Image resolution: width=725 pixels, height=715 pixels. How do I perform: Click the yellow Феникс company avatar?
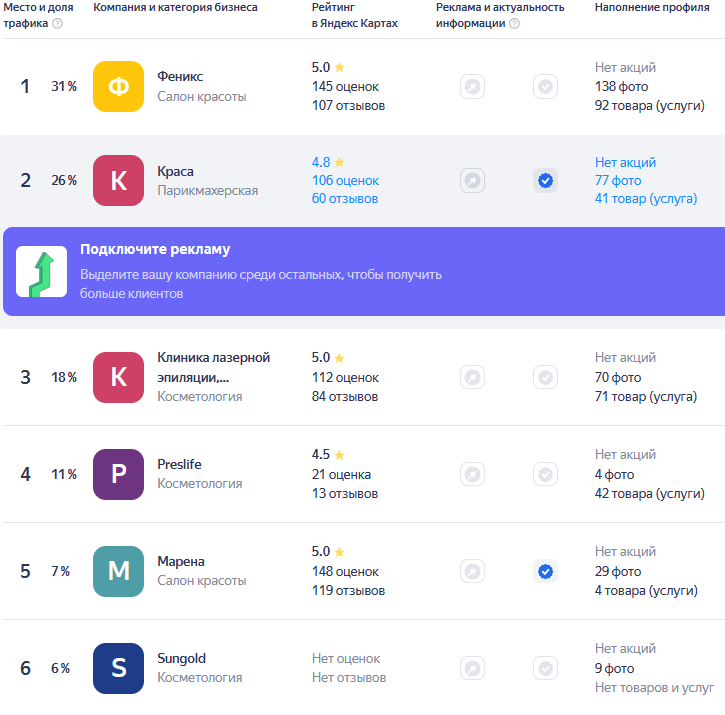tap(118, 86)
